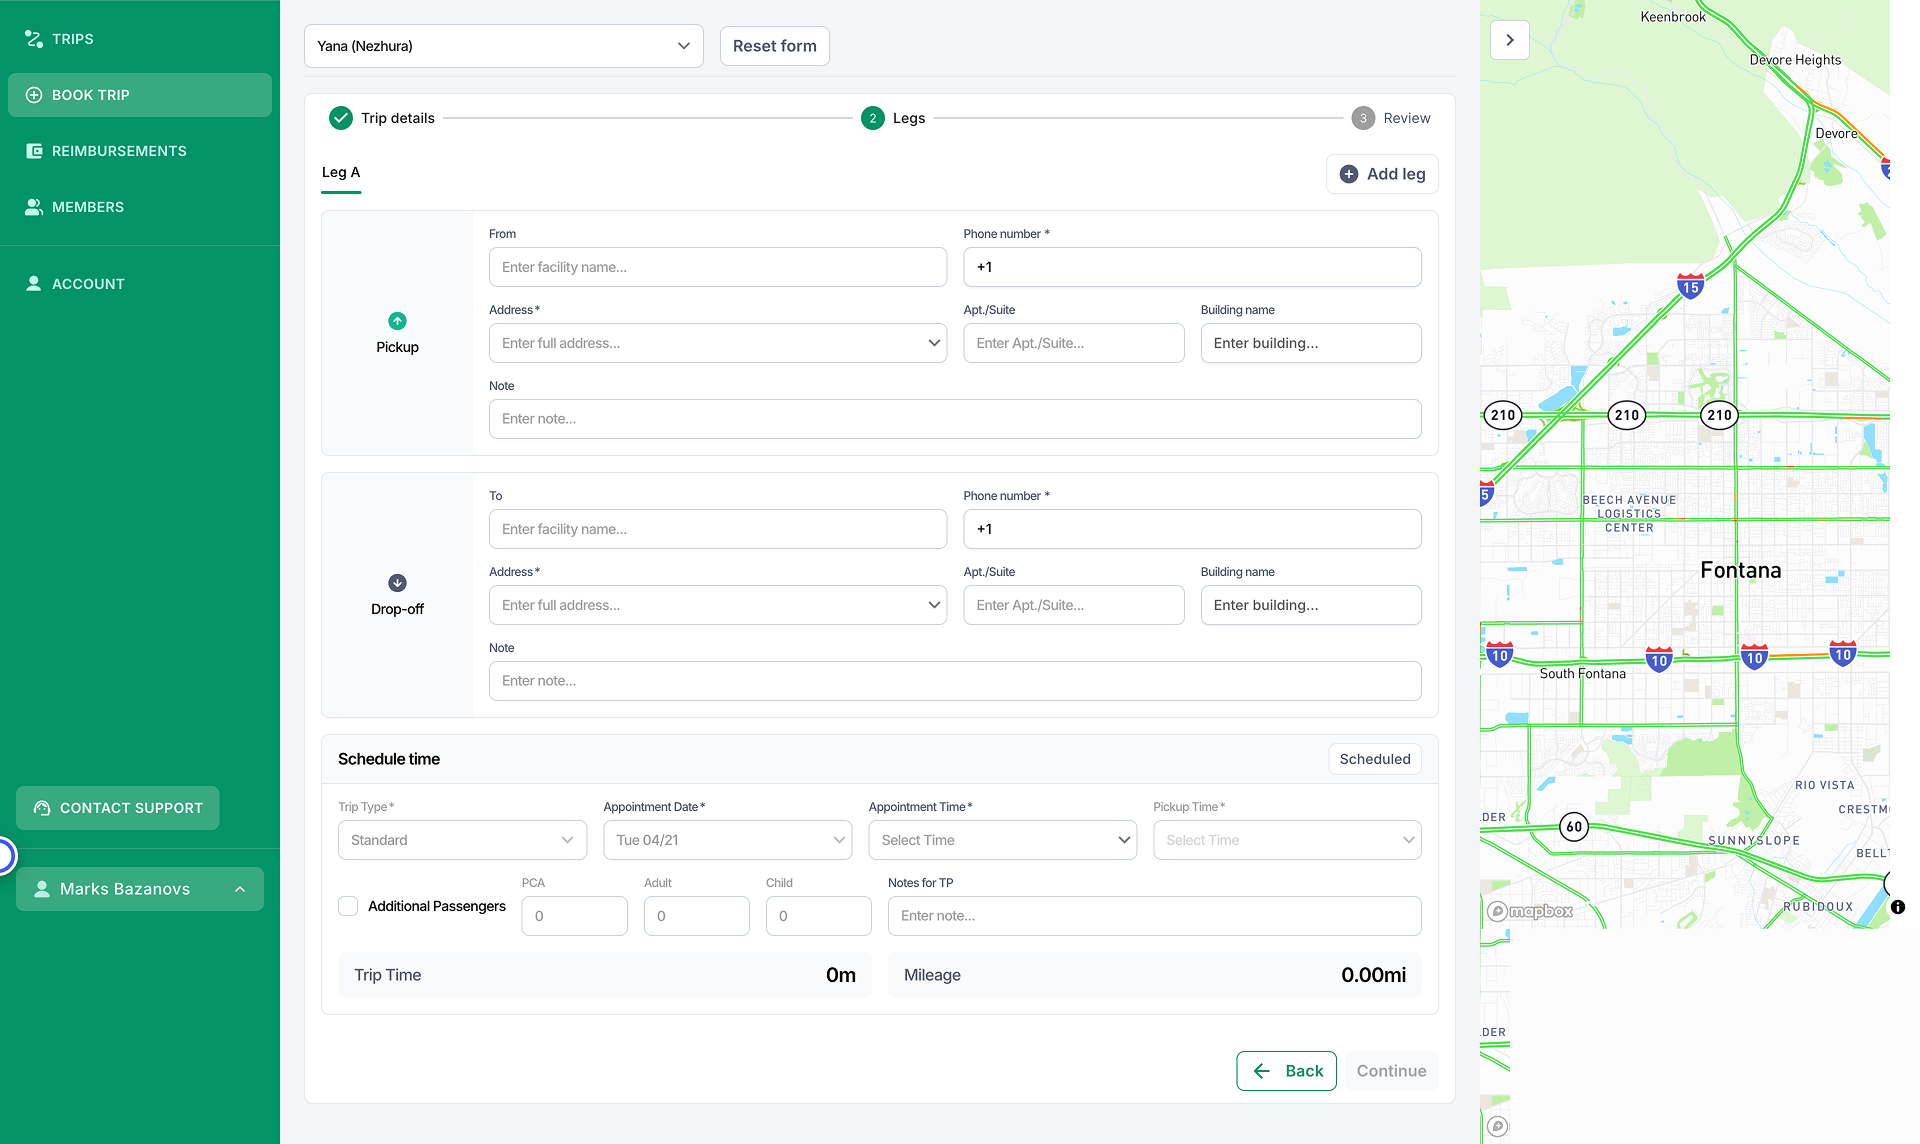Click the Account person icon

point(34,284)
